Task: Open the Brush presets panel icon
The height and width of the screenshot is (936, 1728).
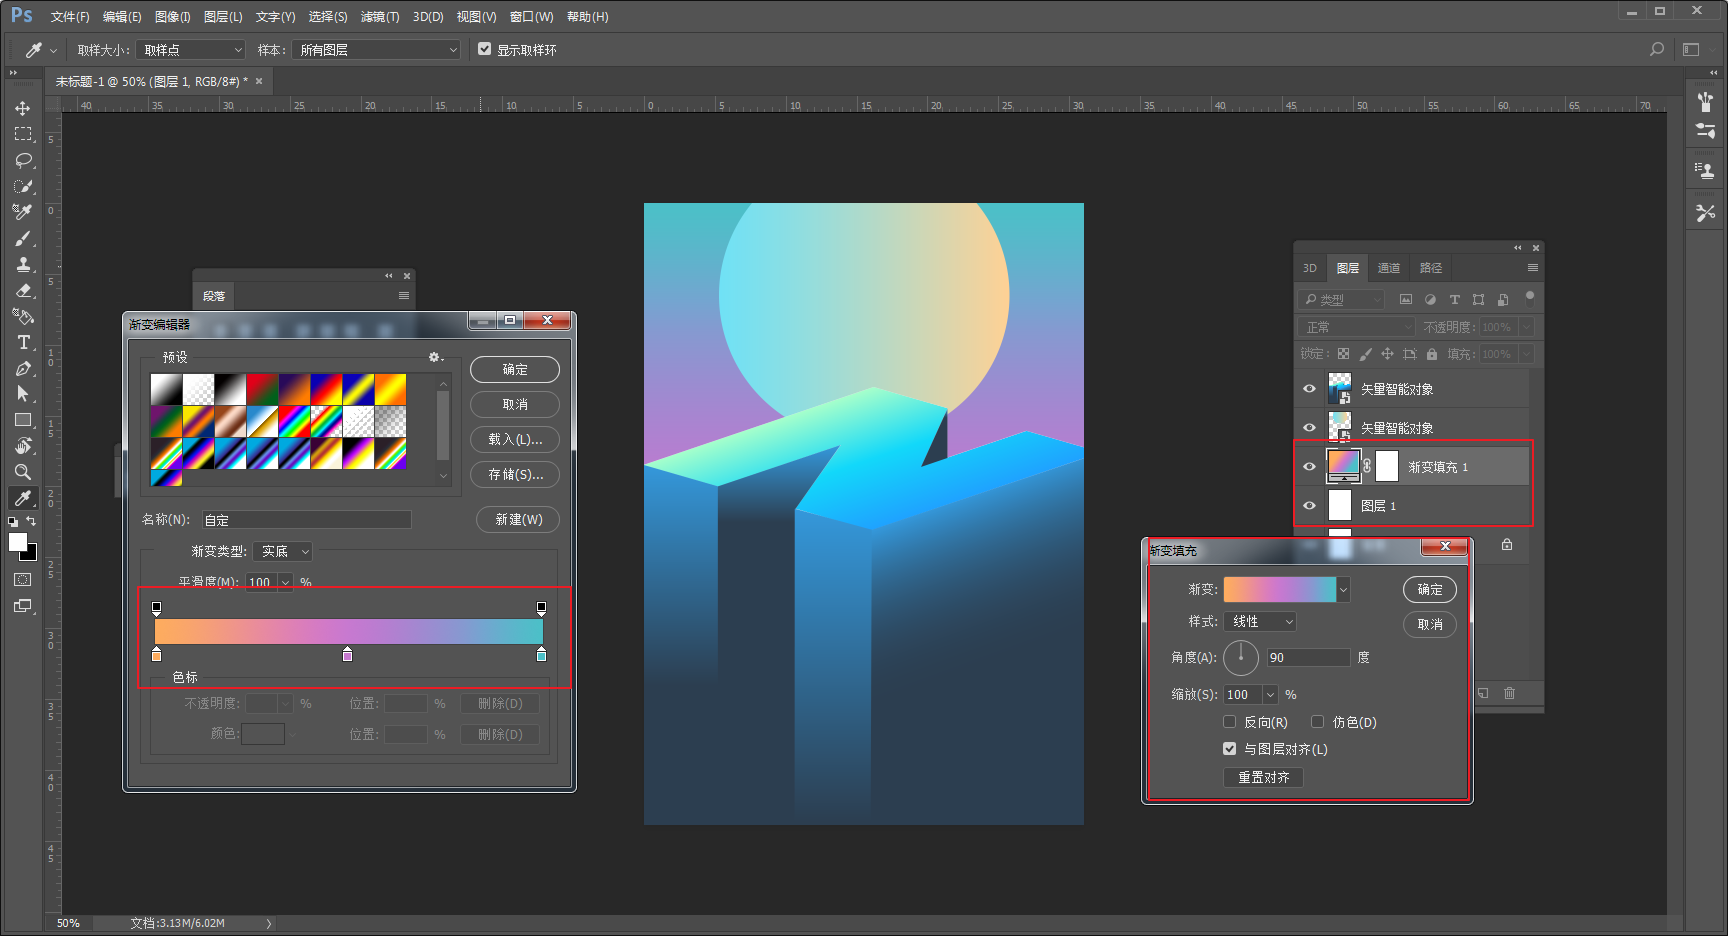Action: [x=1706, y=101]
